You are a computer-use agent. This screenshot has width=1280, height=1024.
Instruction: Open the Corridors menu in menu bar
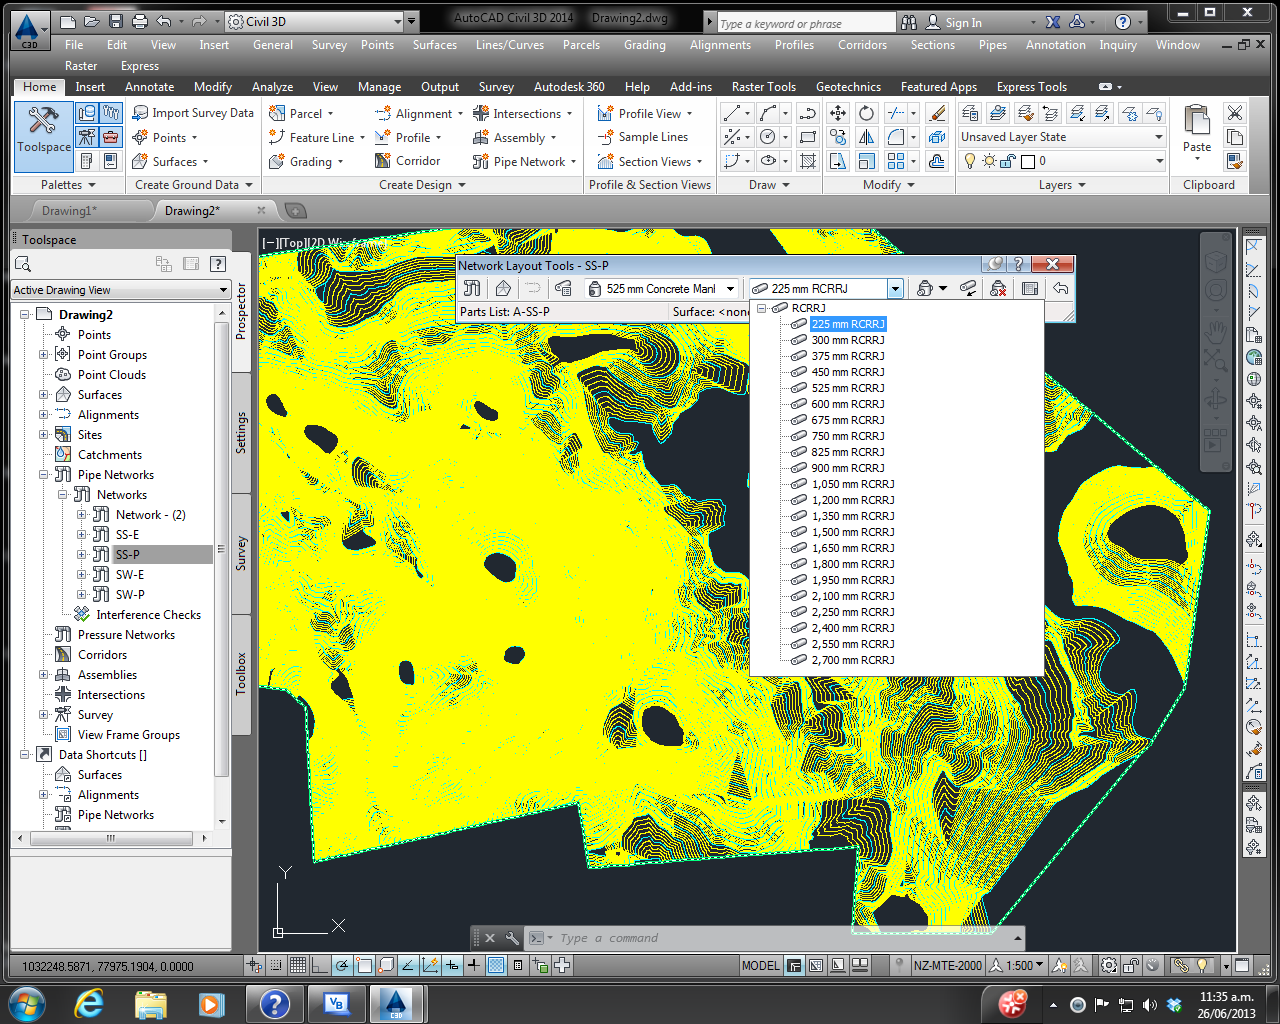(x=862, y=45)
